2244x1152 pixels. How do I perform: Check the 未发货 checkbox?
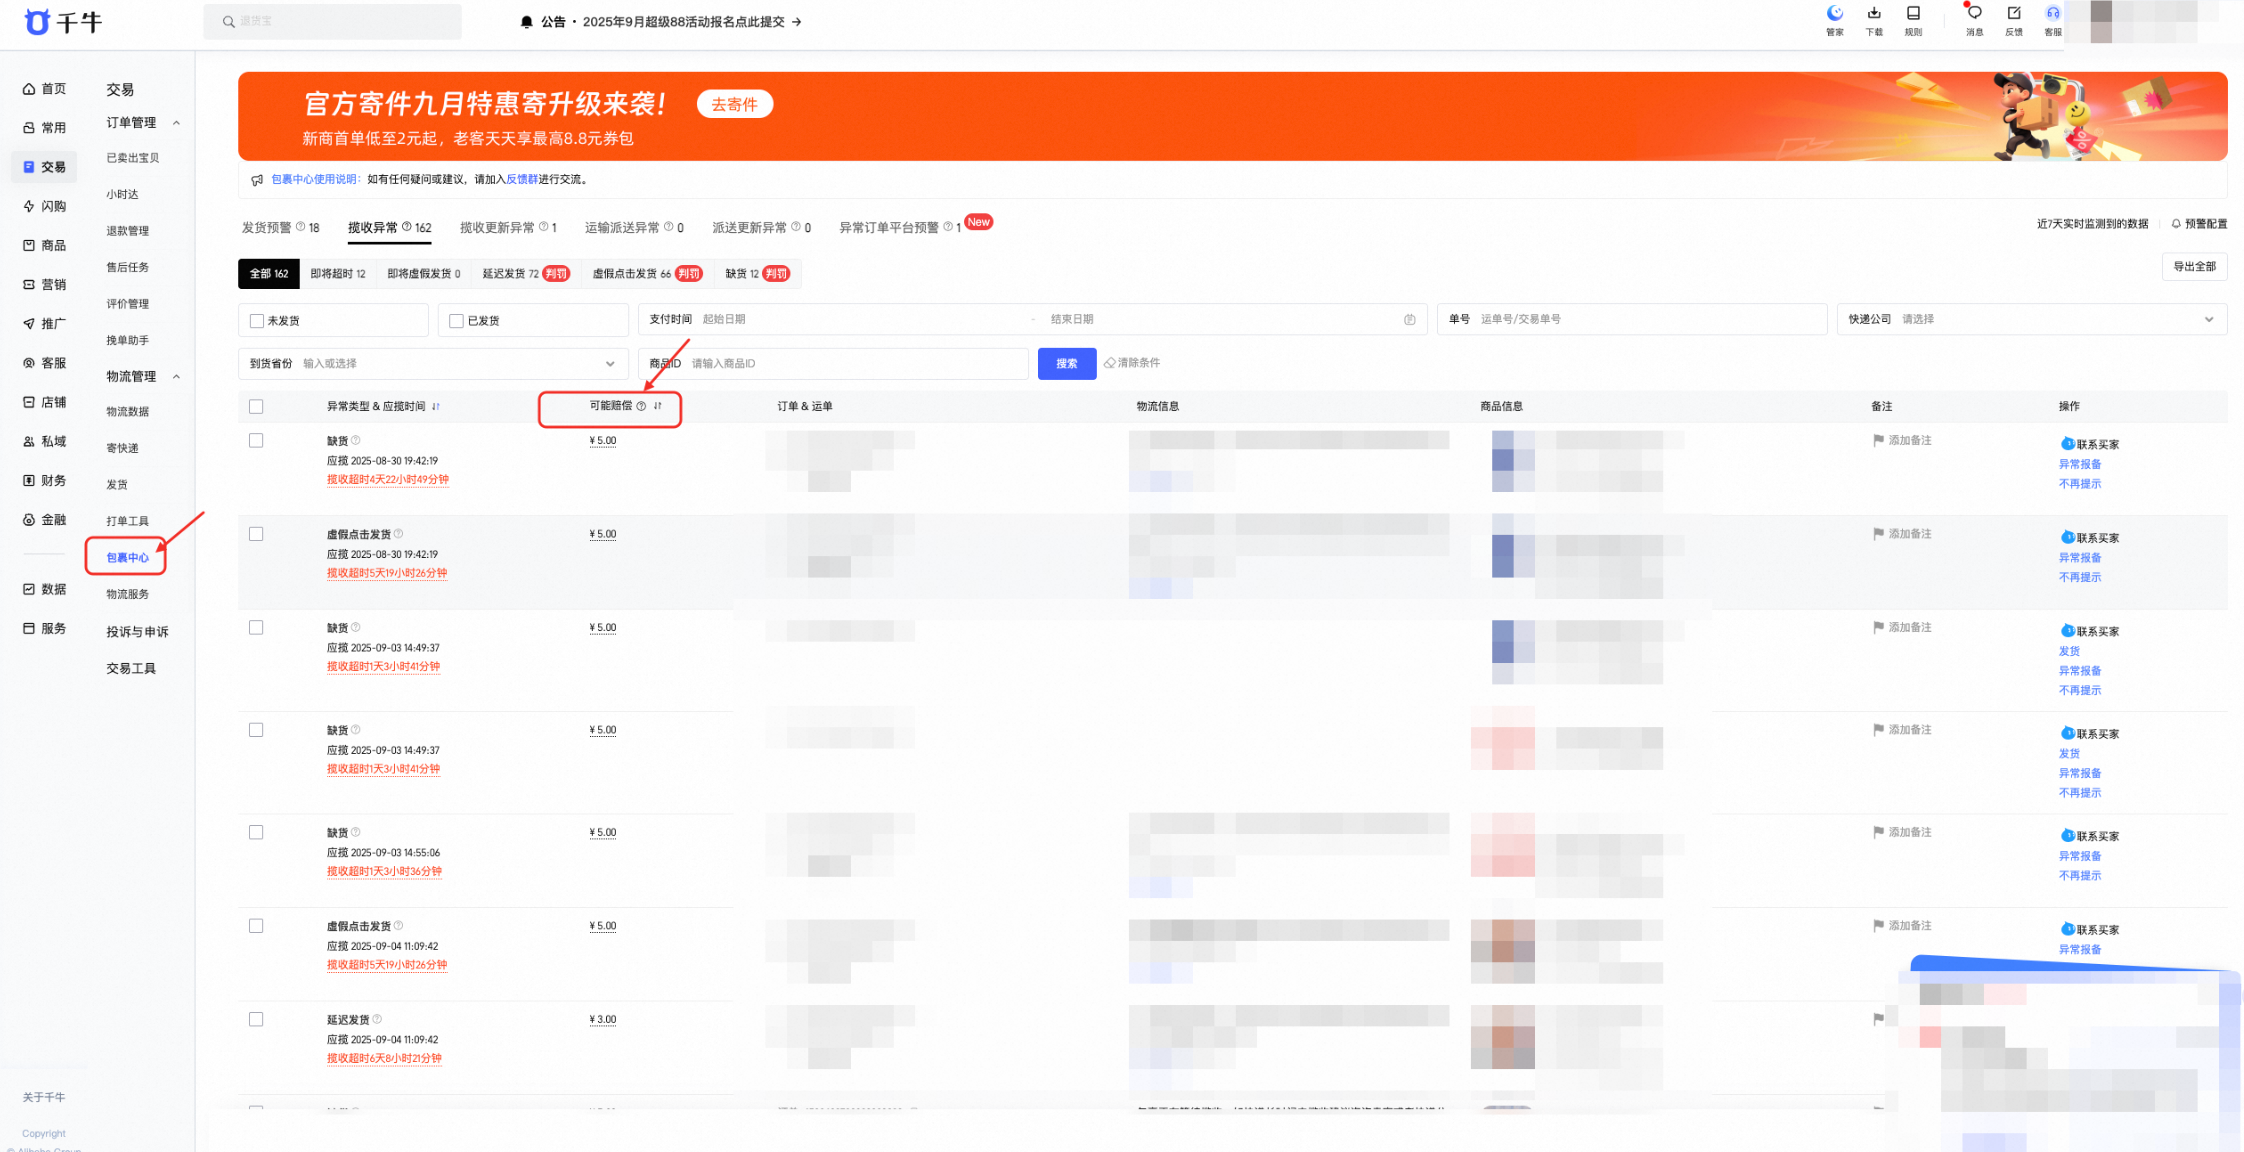(257, 321)
